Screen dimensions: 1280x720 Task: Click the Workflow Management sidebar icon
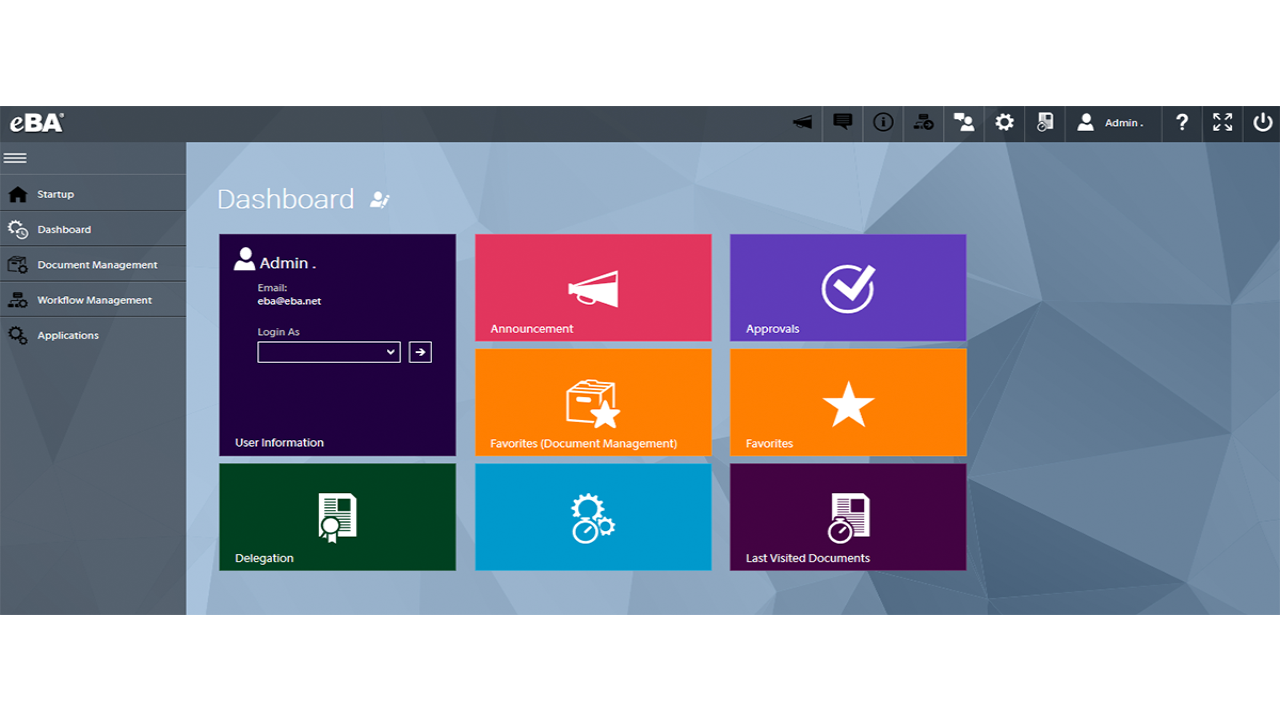click(x=18, y=300)
